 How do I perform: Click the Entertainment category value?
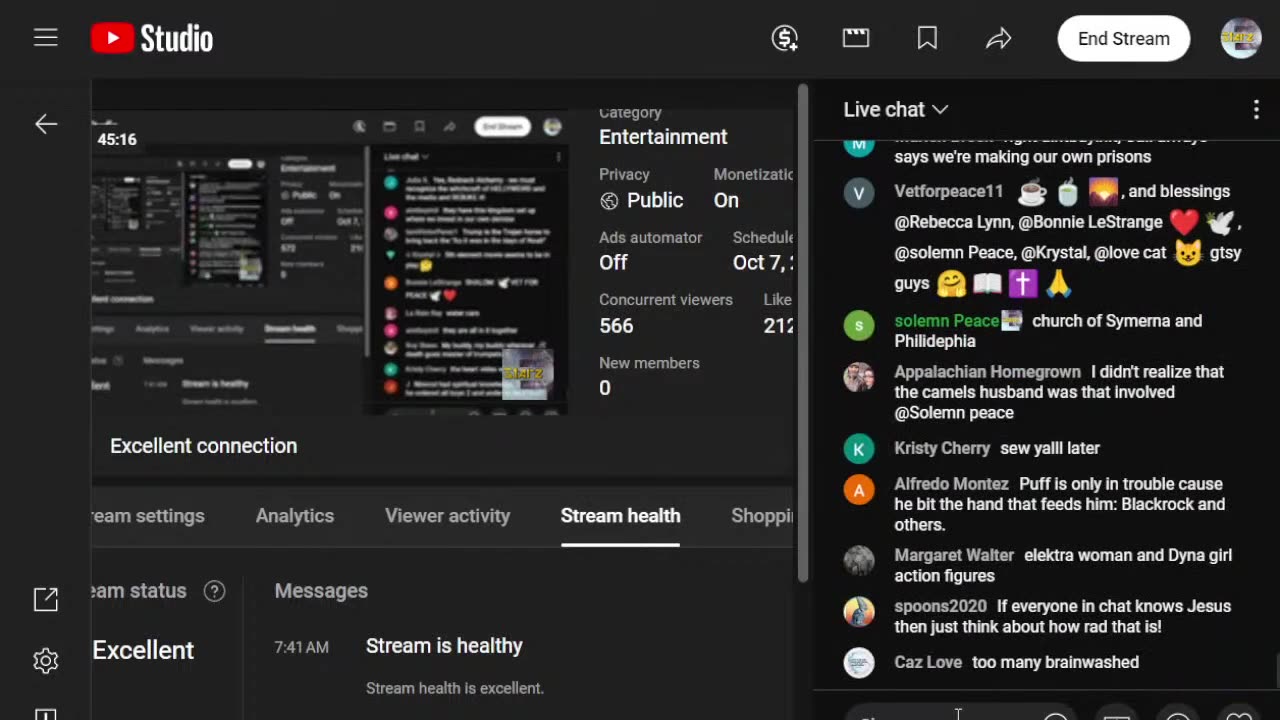click(x=663, y=137)
